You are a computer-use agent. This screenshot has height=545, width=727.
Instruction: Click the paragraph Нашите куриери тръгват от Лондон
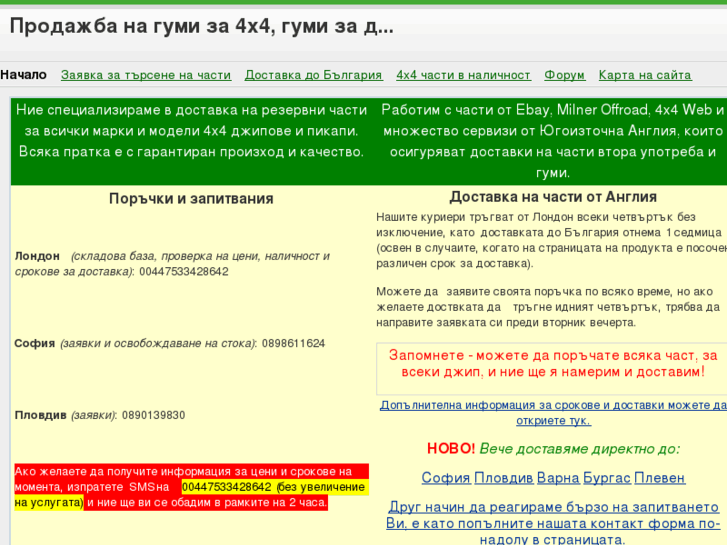(x=551, y=240)
